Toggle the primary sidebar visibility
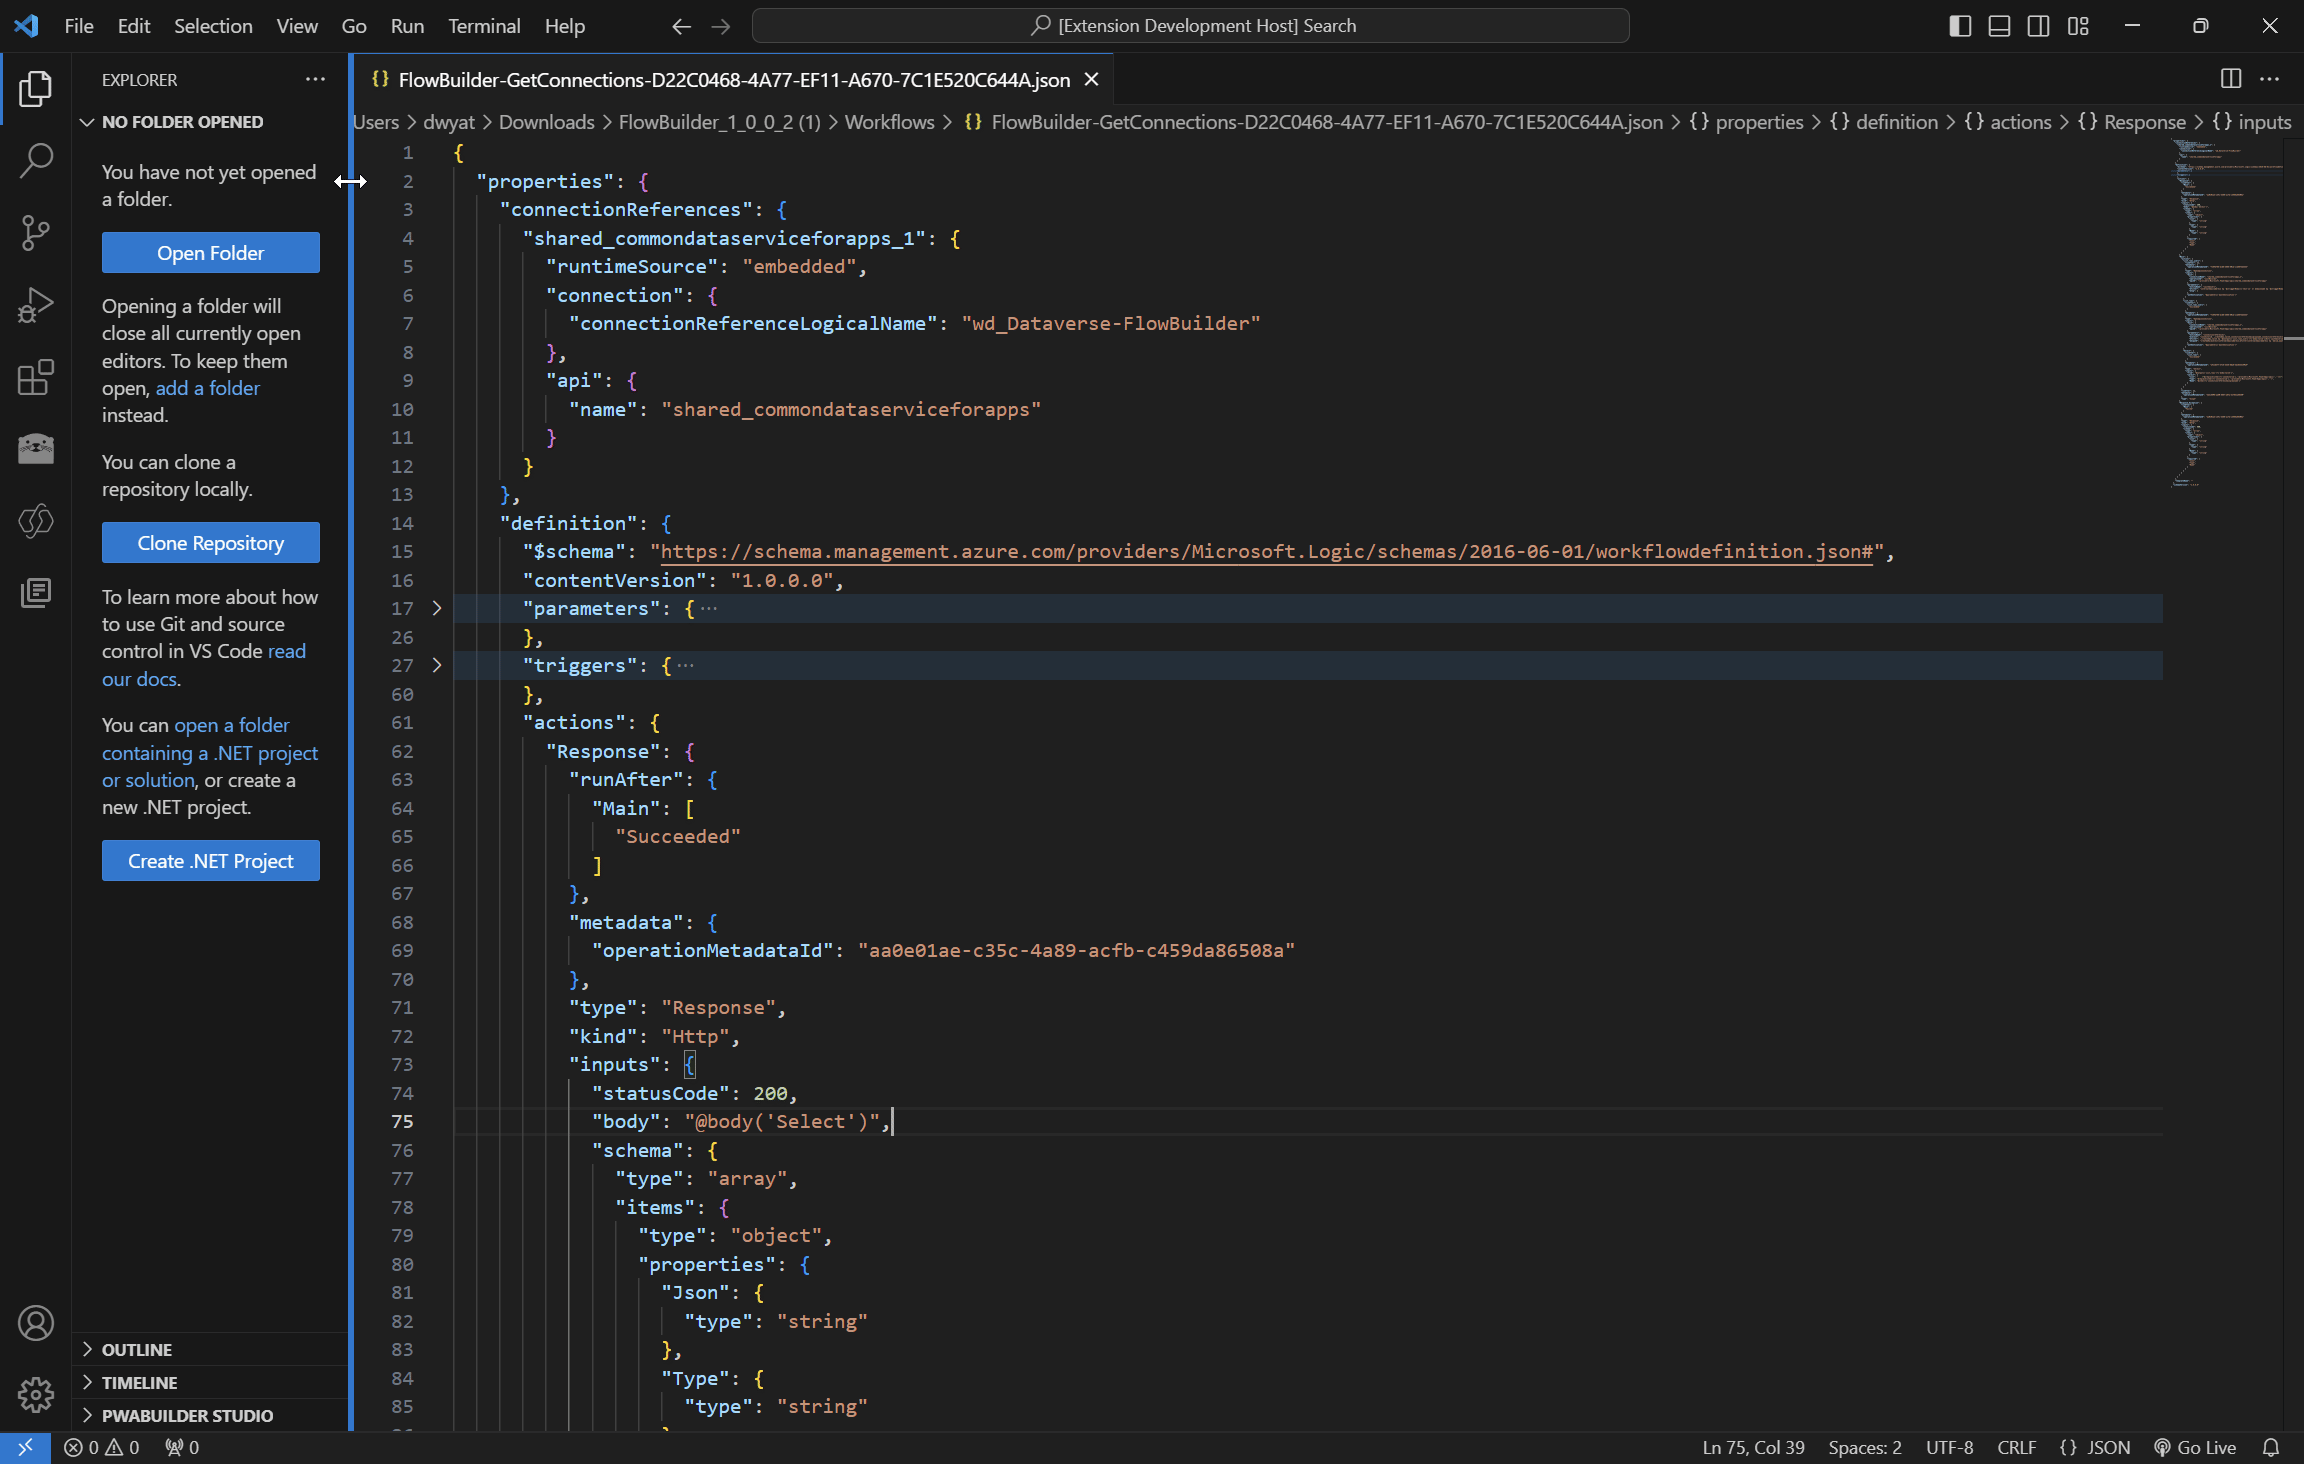The width and height of the screenshot is (2304, 1464). pos(1959,25)
